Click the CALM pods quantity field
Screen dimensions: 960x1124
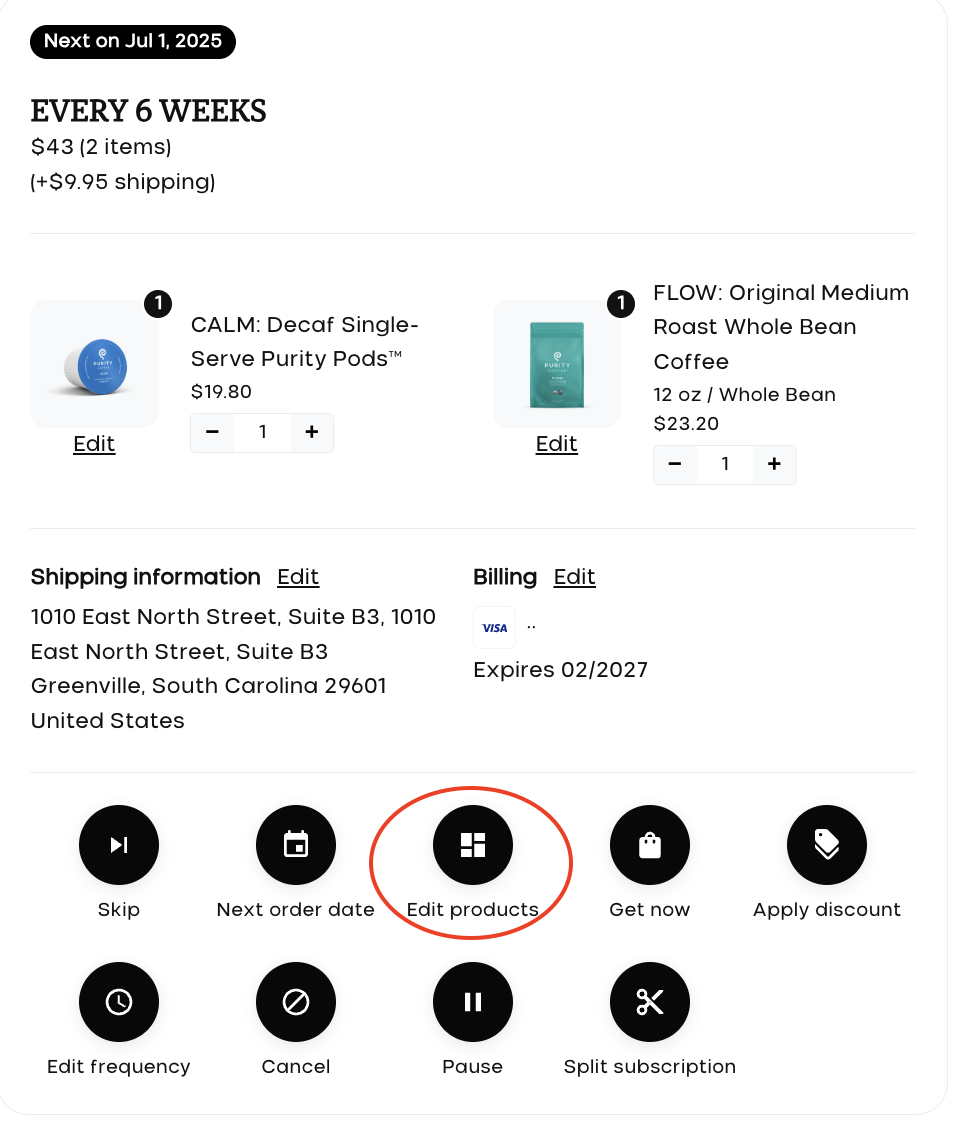pos(262,432)
